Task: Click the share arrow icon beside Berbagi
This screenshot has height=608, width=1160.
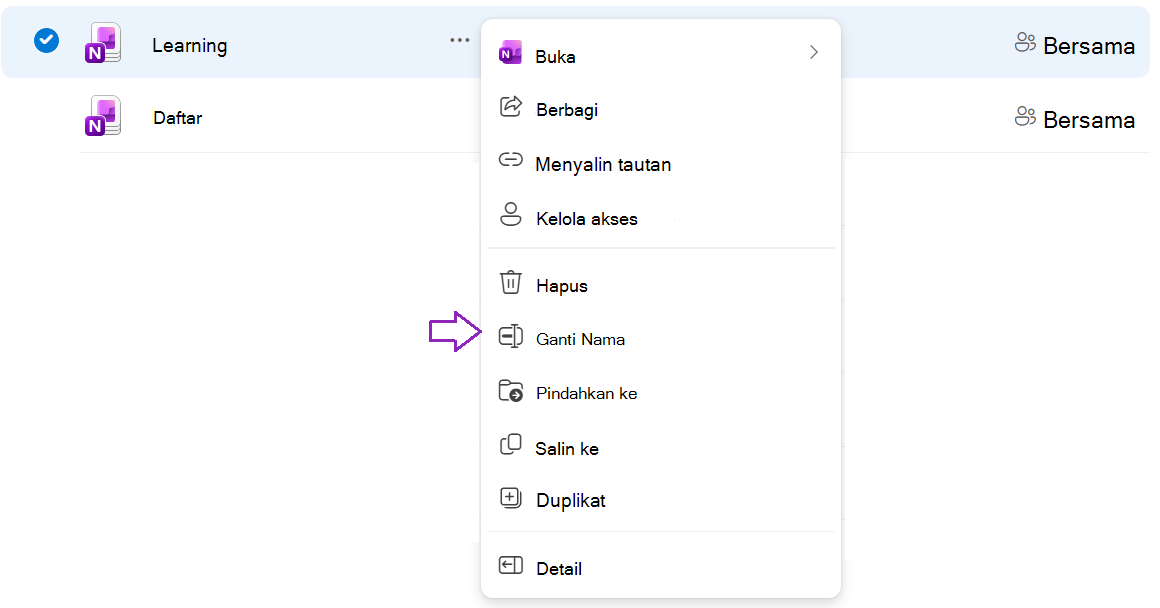Action: [x=510, y=107]
